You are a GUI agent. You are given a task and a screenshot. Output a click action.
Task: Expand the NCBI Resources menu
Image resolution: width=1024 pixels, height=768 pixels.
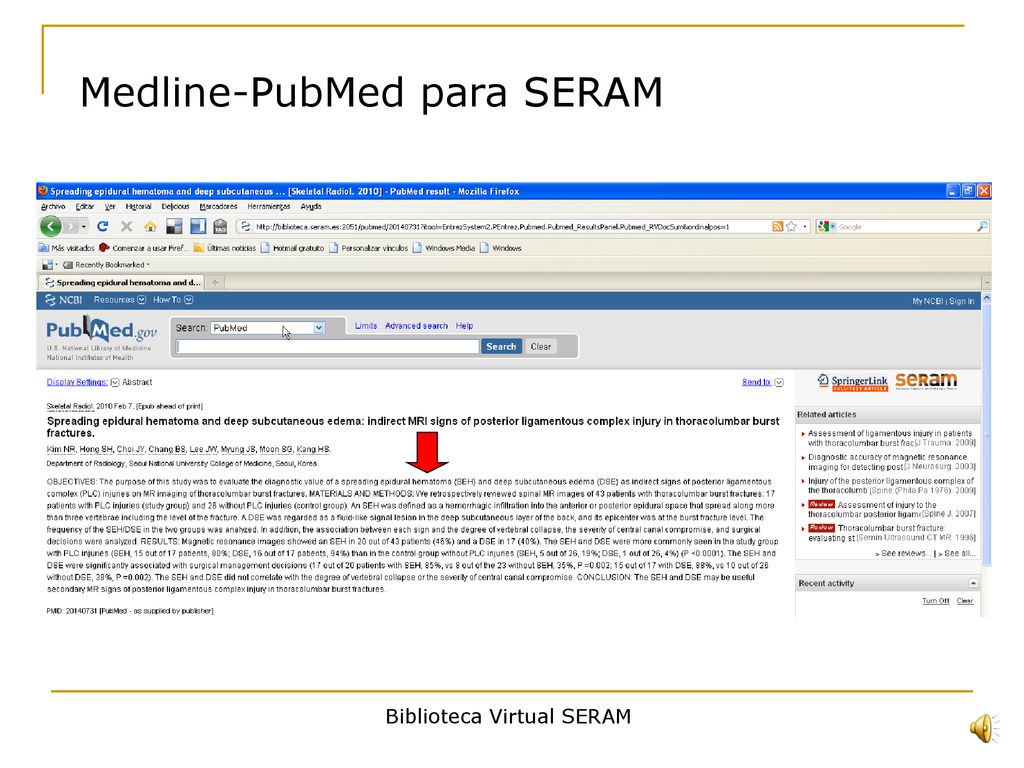pyautogui.click(x=120, y=300)
